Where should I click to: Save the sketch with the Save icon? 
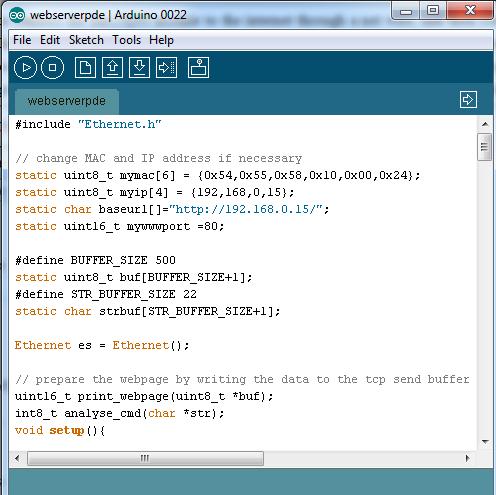point(139,68)
